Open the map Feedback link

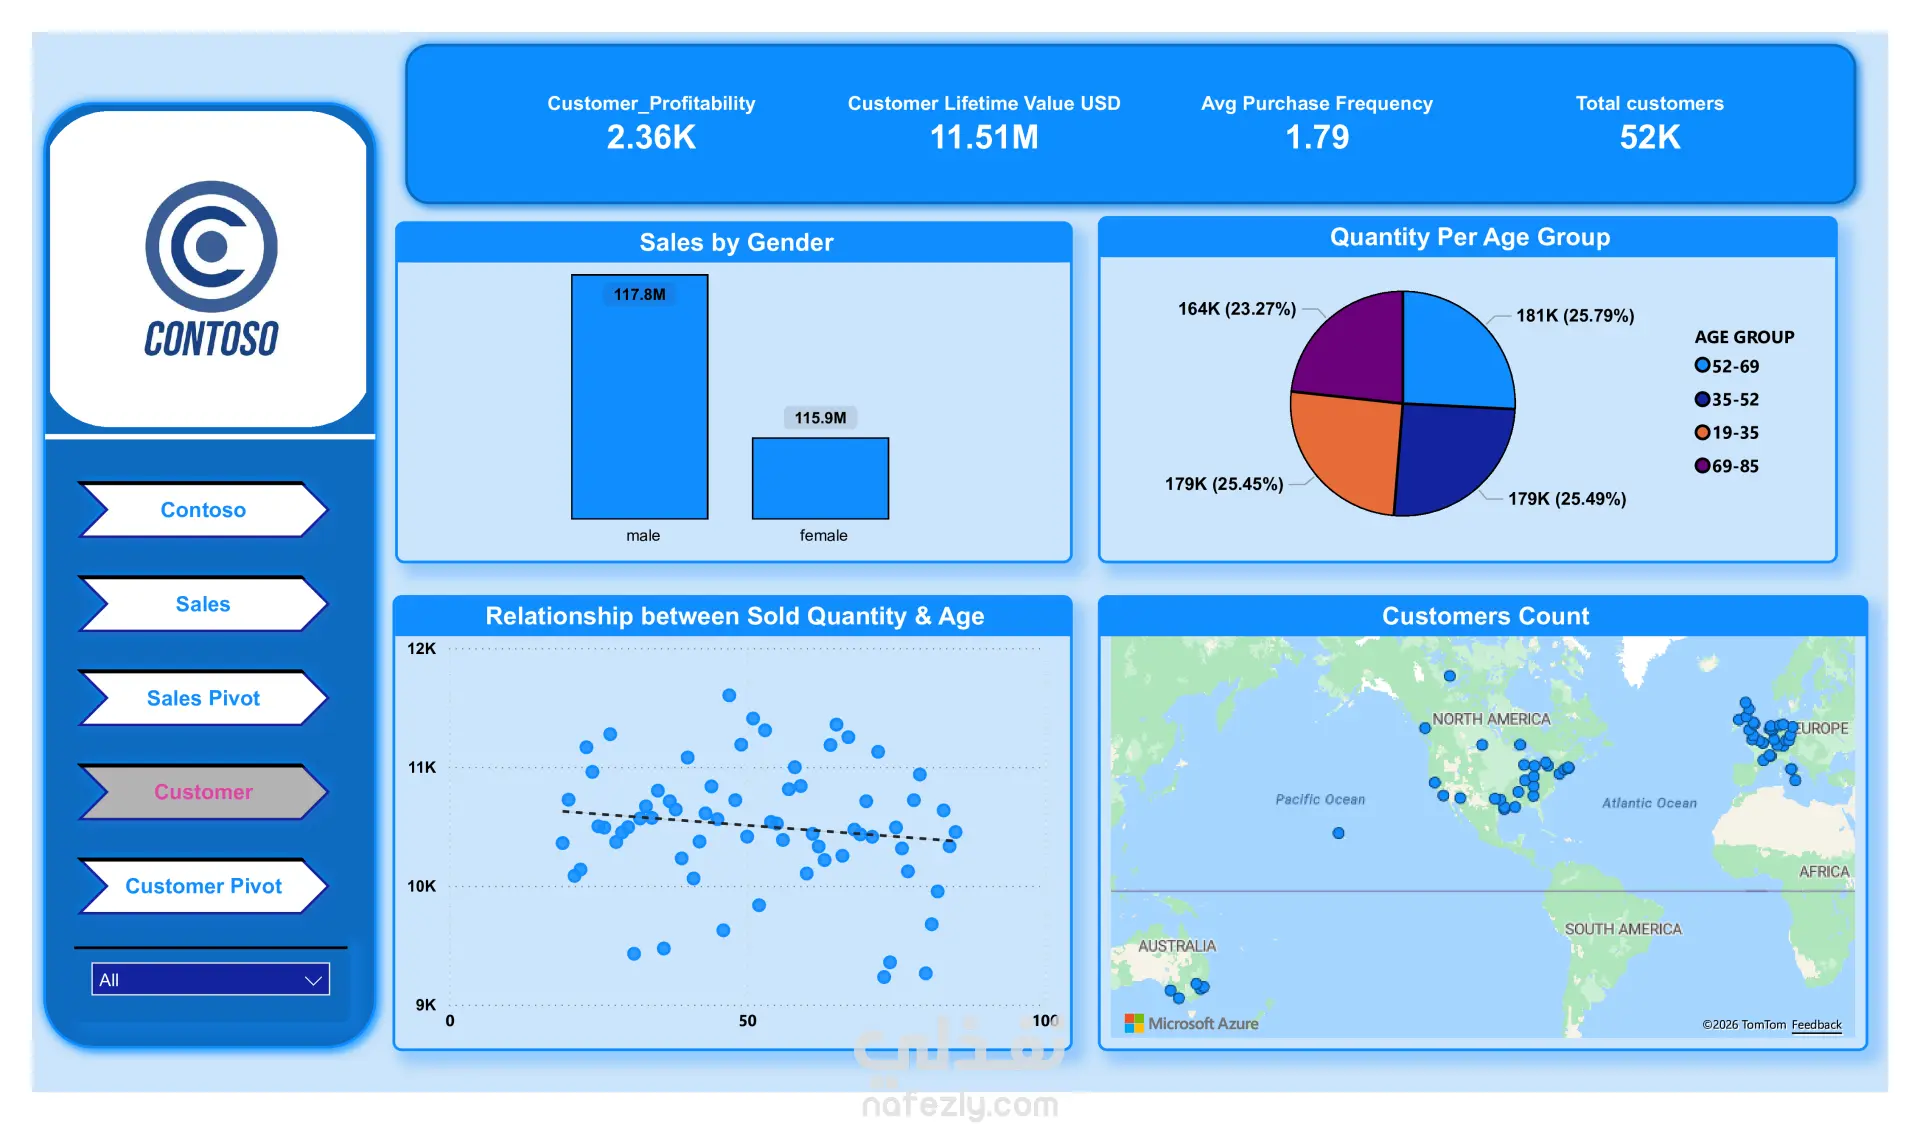pyautogui.click(x=1815, y=1025)
